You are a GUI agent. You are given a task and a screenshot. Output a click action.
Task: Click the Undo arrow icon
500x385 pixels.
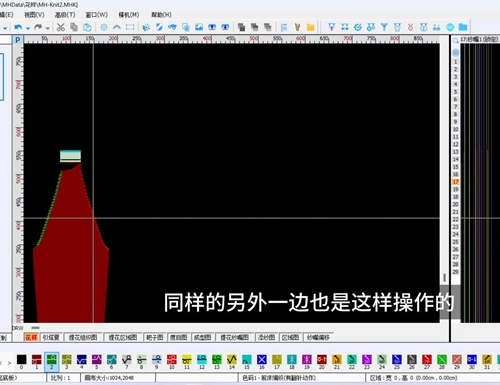coord(18,27)
